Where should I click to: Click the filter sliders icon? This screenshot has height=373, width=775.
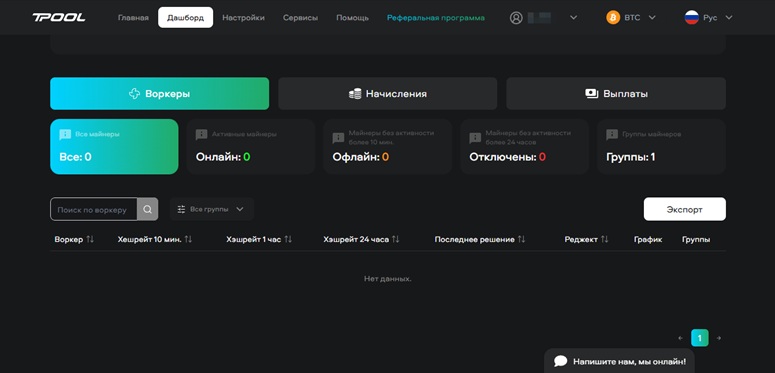point(181,209)
